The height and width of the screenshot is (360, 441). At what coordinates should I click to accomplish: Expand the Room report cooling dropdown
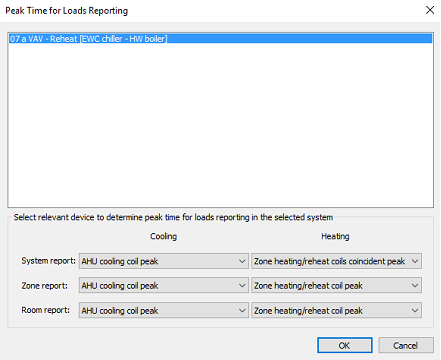[164, 310]
